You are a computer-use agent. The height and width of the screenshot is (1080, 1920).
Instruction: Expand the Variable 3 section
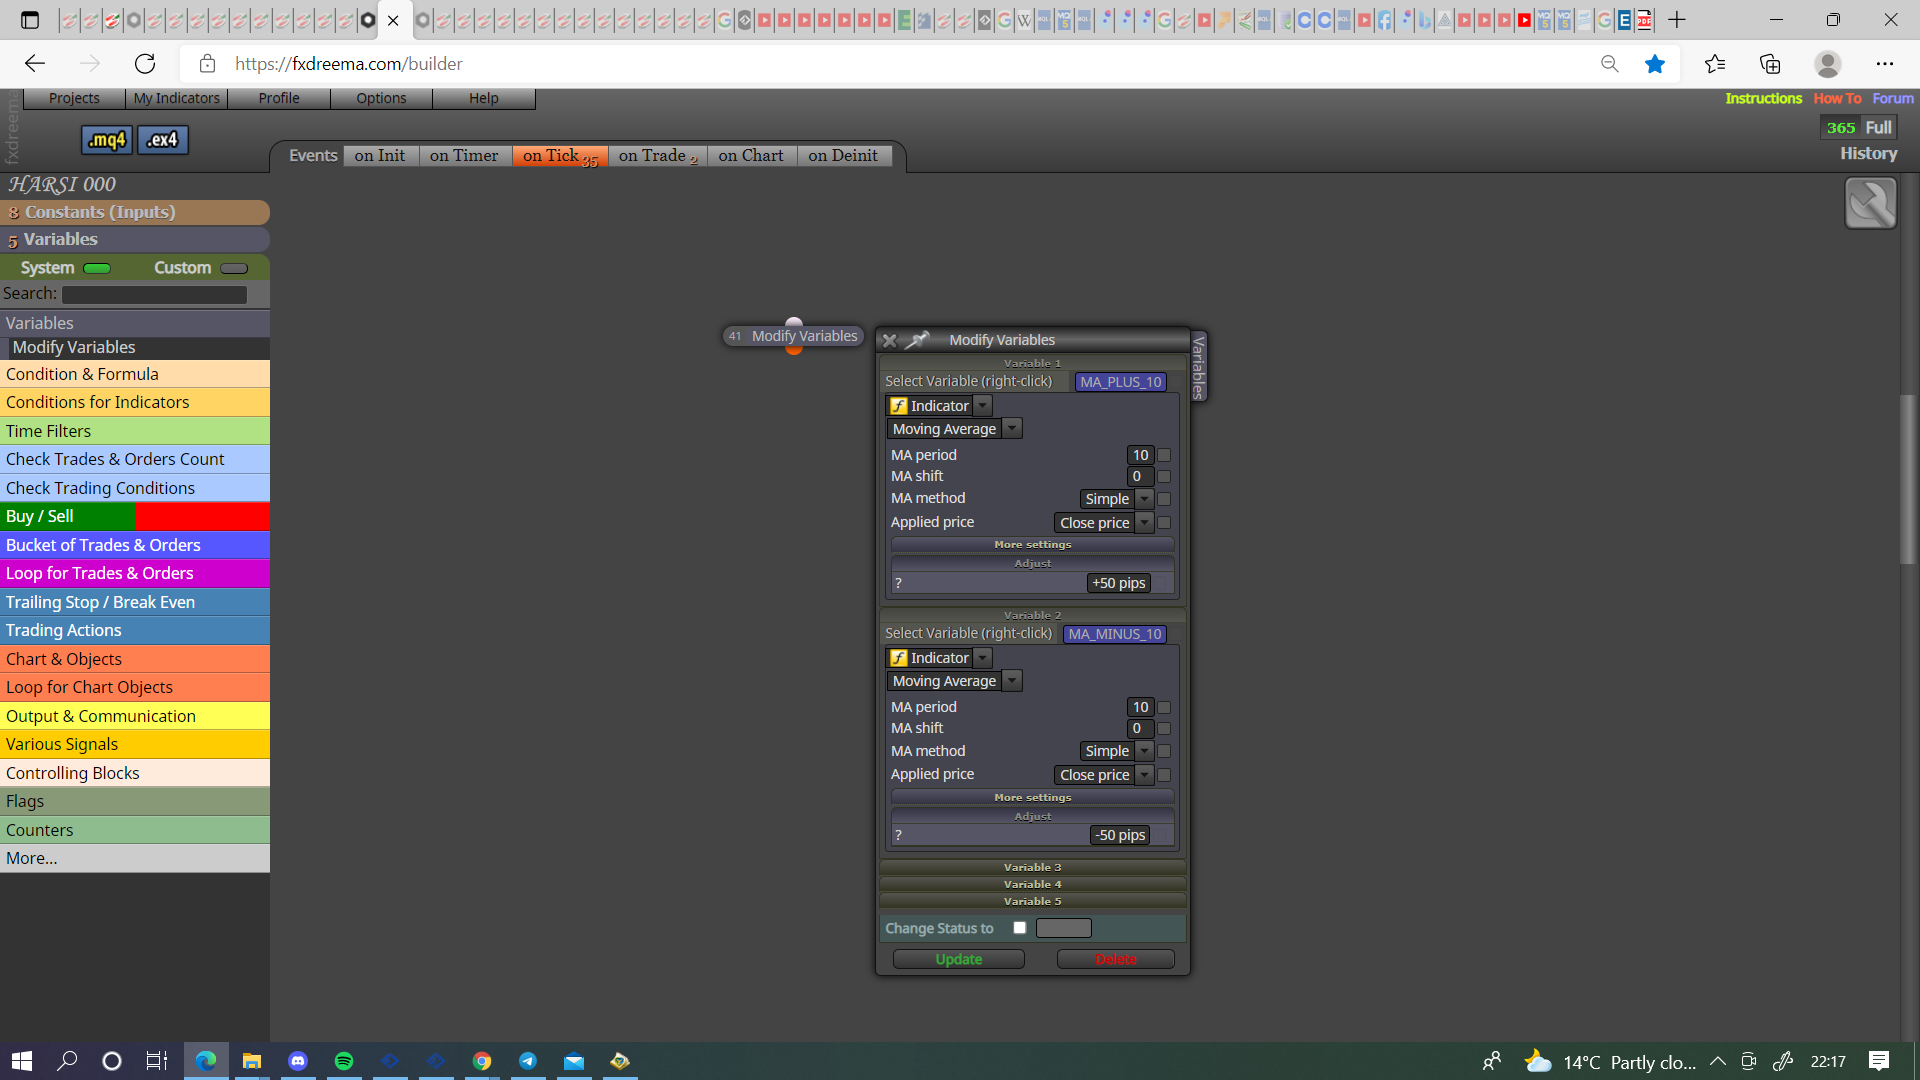click(x=1032, y=867)
